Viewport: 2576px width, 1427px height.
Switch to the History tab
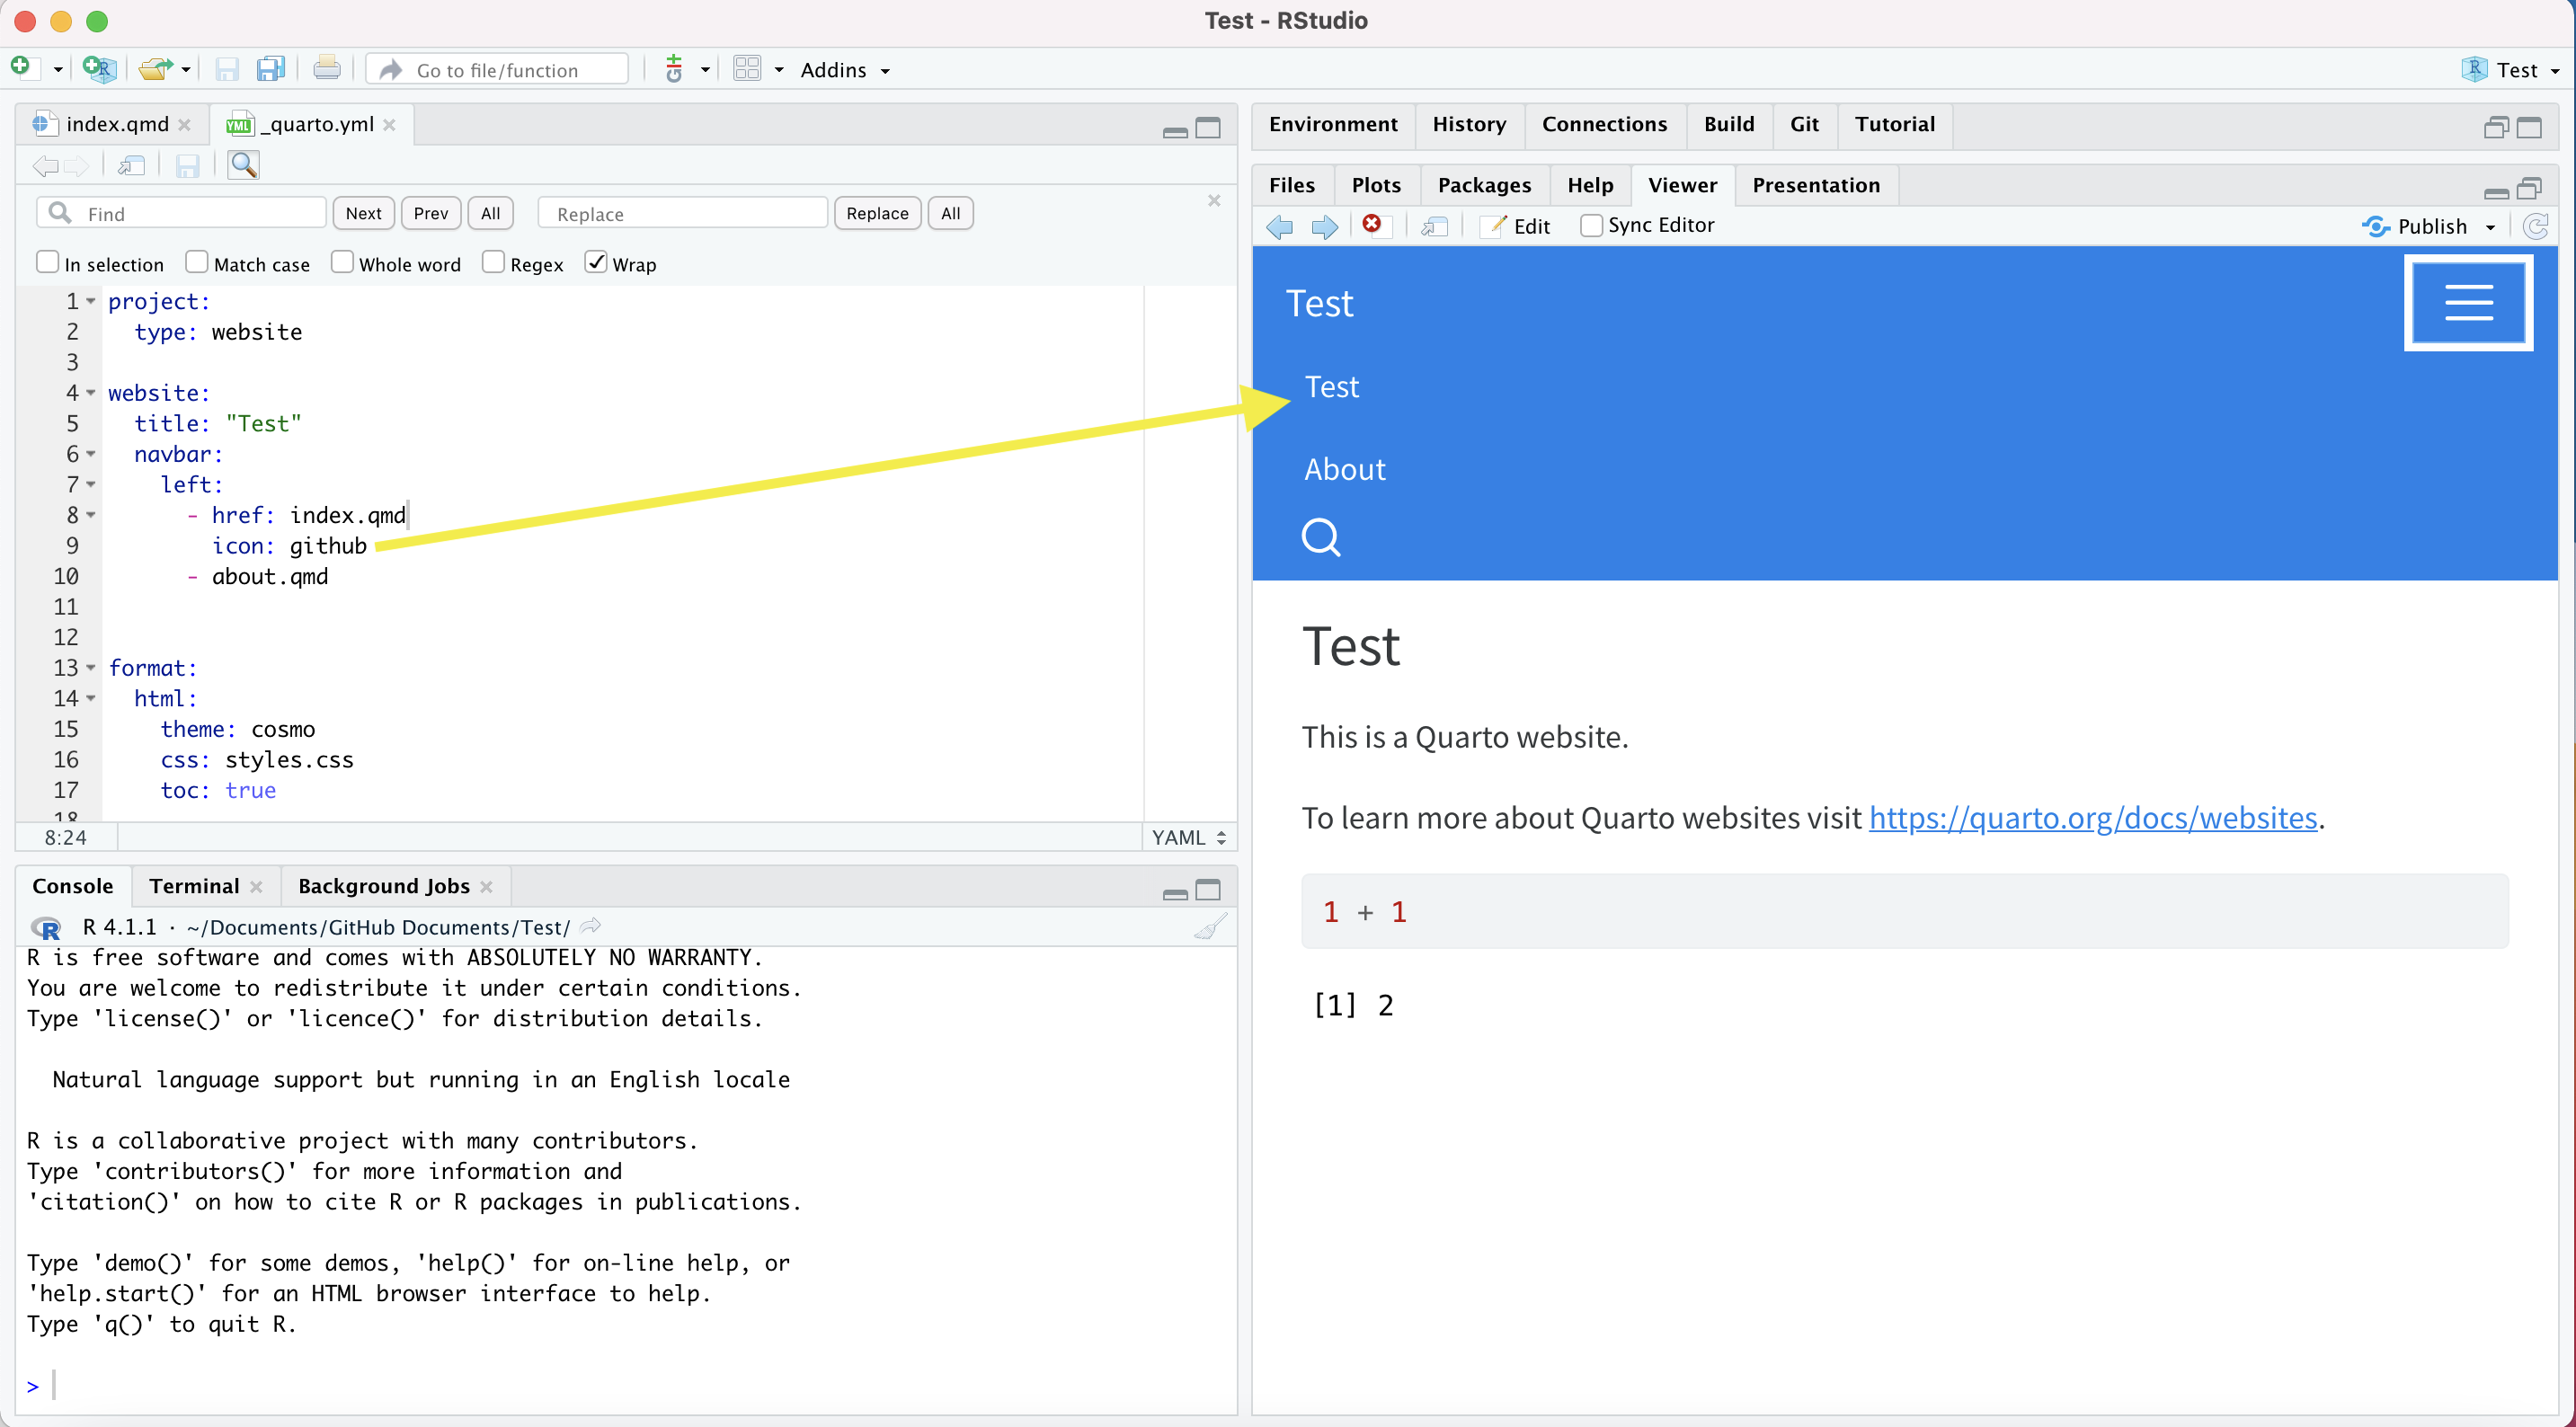1469,124
